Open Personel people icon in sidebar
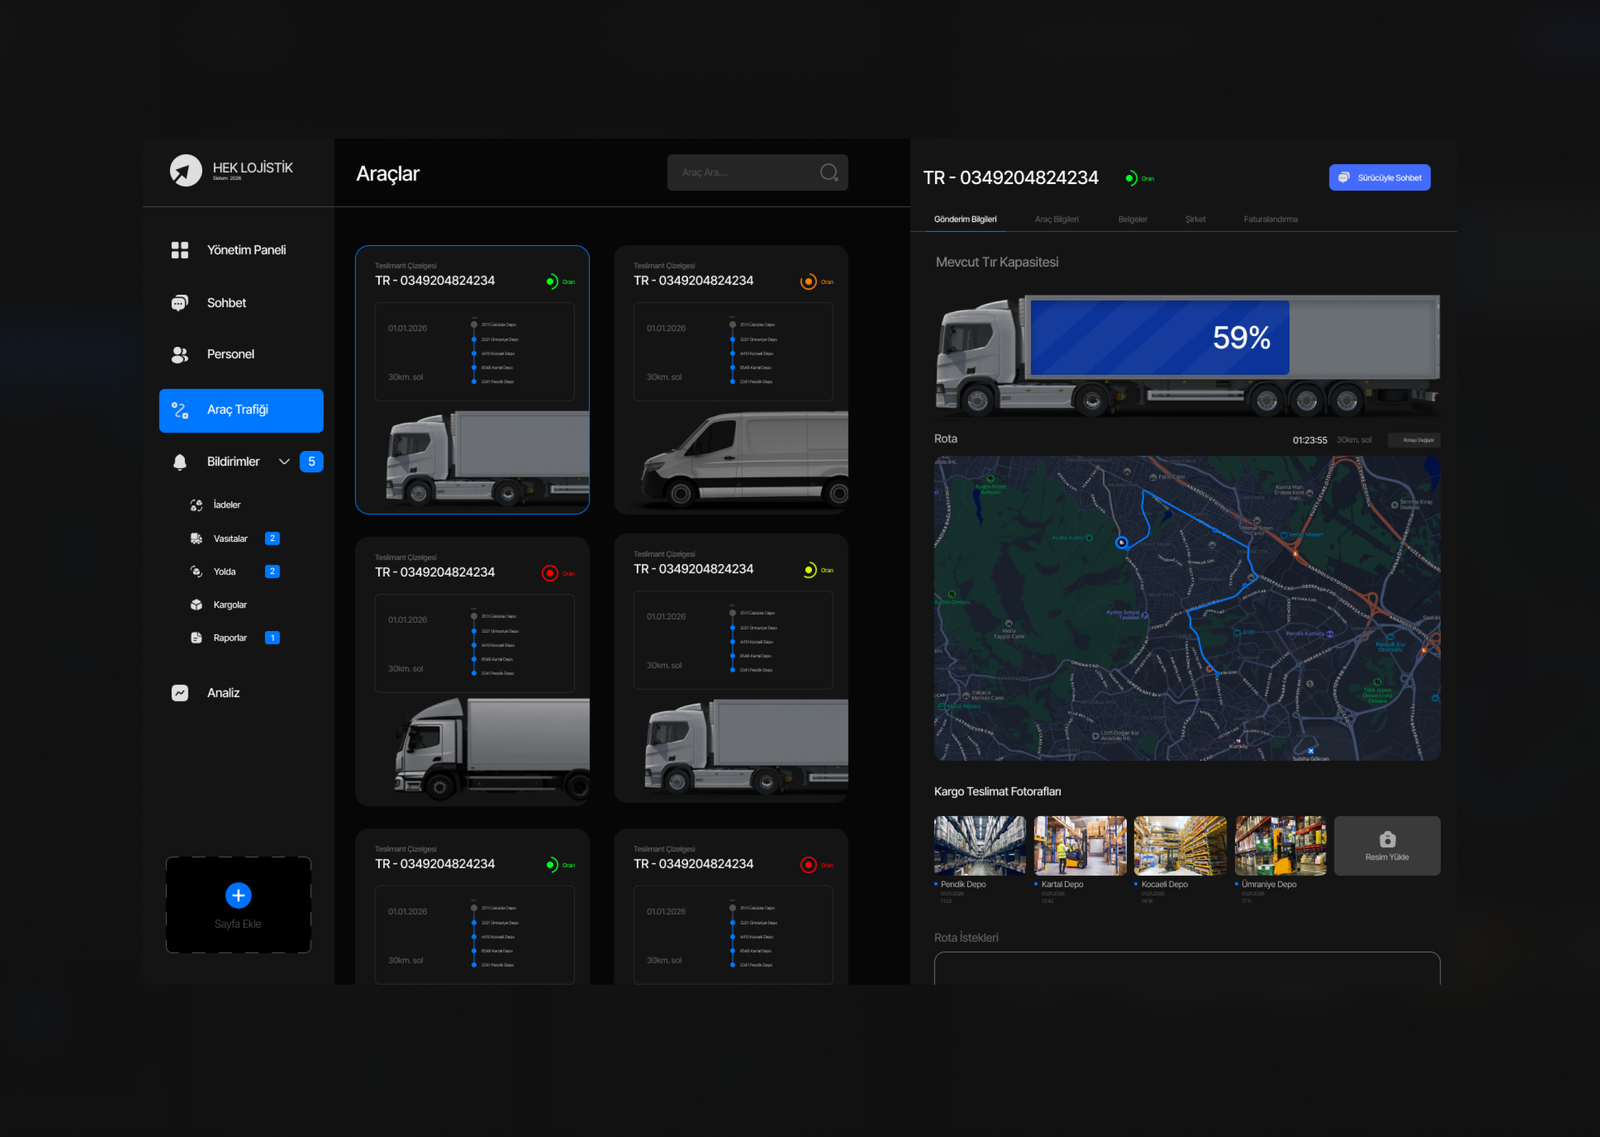 (x=180, y=355)
